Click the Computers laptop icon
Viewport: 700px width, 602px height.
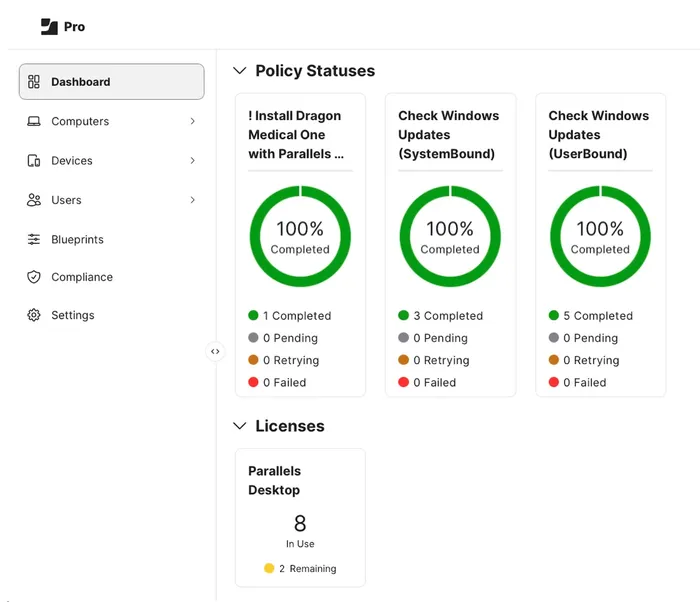point(34,121)
